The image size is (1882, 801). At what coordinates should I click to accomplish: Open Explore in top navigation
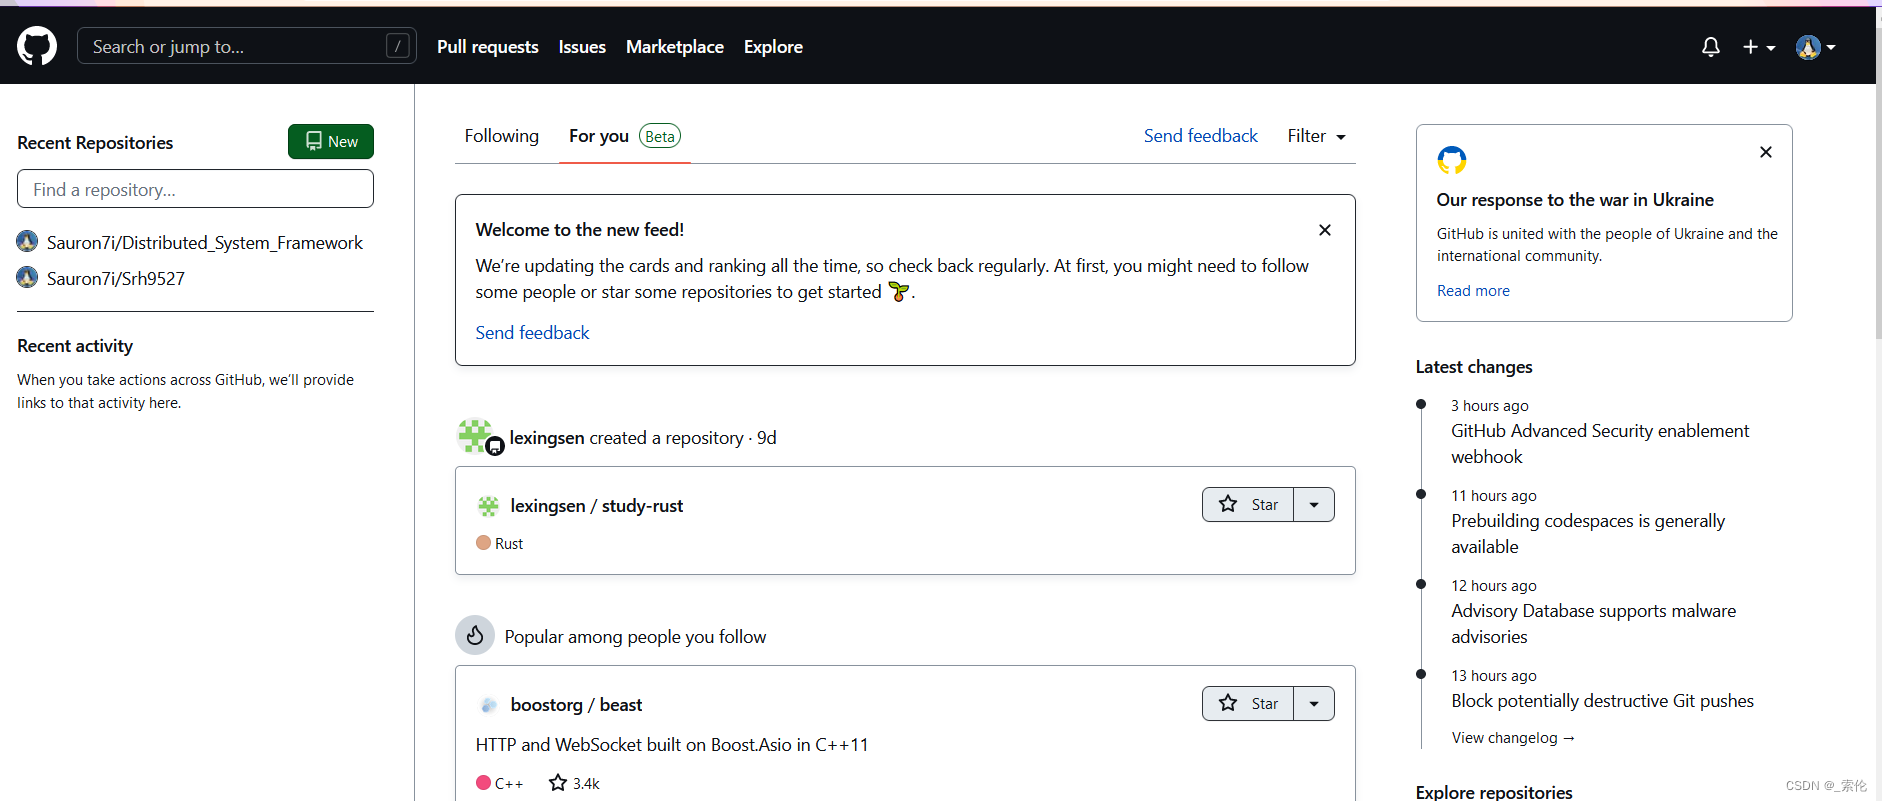pyautogui.click(x=773, y=47)
